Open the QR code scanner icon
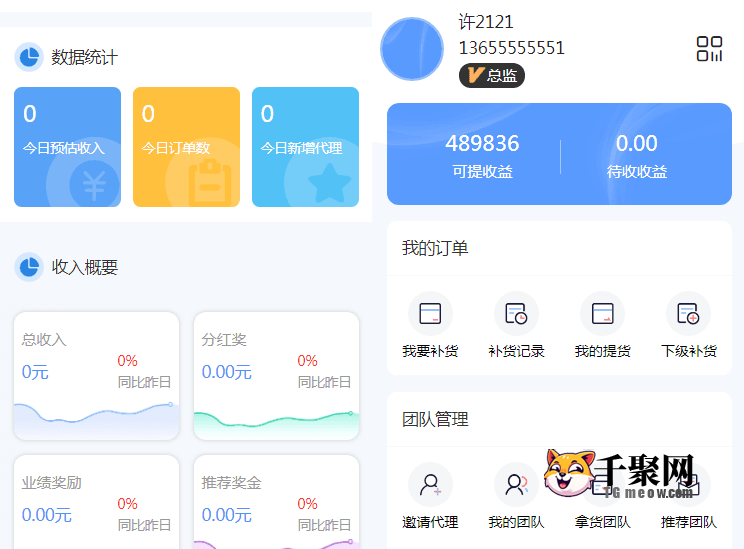744x549 pixels. 709,48
